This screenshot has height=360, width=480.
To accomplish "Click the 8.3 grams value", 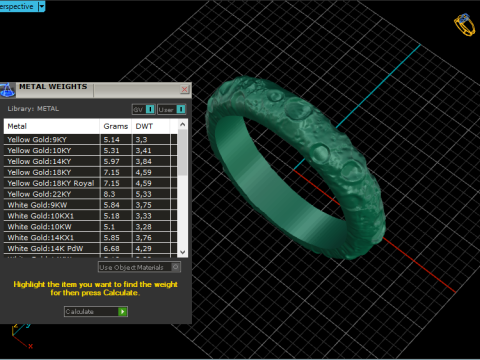I will pos(109,194).
